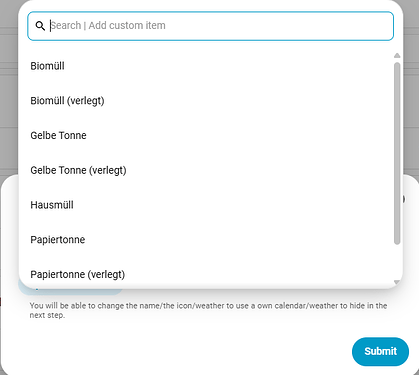Viewport: 419px width, 375px height.
Task: Submit the dialog with the Submit button
Action: coord(380,351)
